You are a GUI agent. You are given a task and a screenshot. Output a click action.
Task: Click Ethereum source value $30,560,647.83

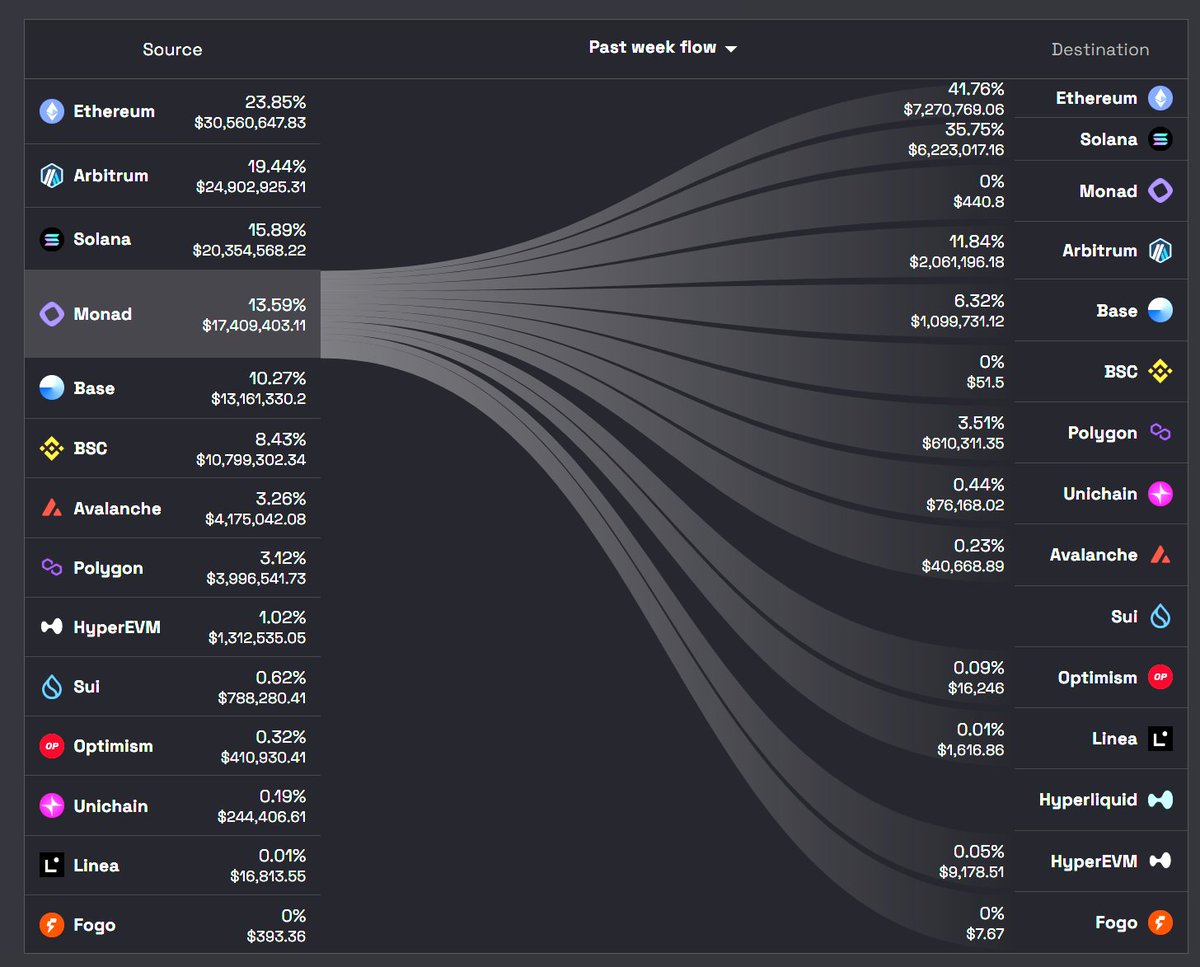[250, 123]
